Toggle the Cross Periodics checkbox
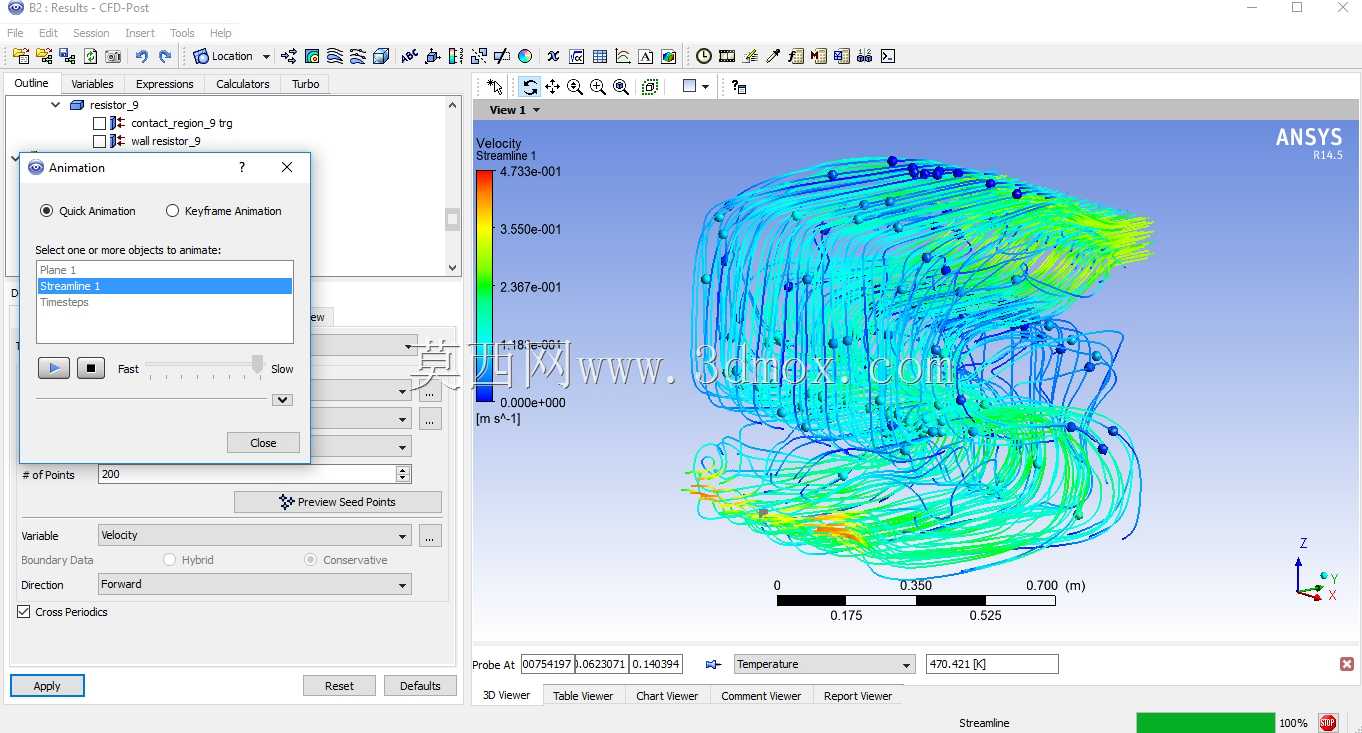The width and height of the screenshot is (1362, 733). point(24,612)
